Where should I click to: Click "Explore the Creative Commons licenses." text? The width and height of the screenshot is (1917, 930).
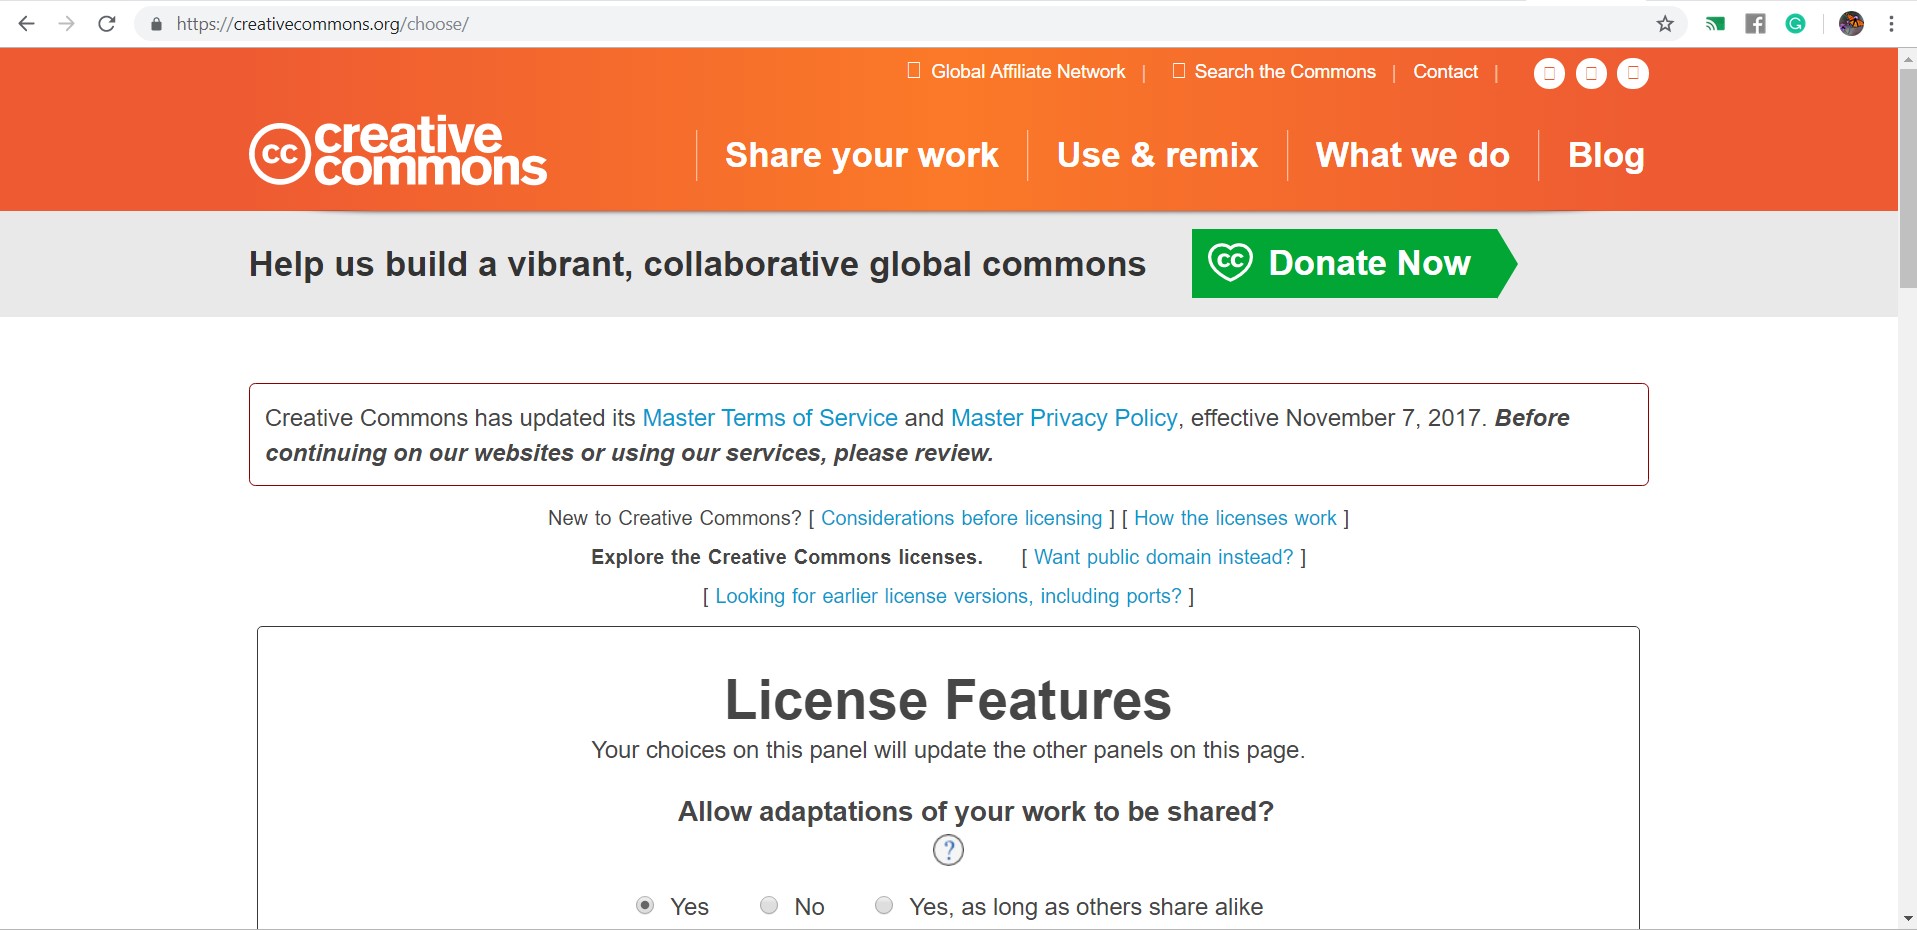(x=787, y=557)
